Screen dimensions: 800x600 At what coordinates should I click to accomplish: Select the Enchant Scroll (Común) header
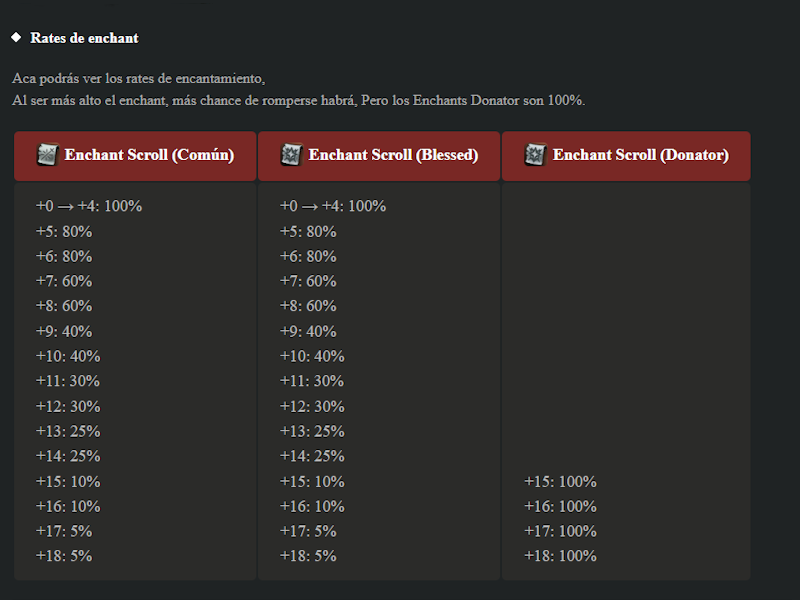click(135, 156)
